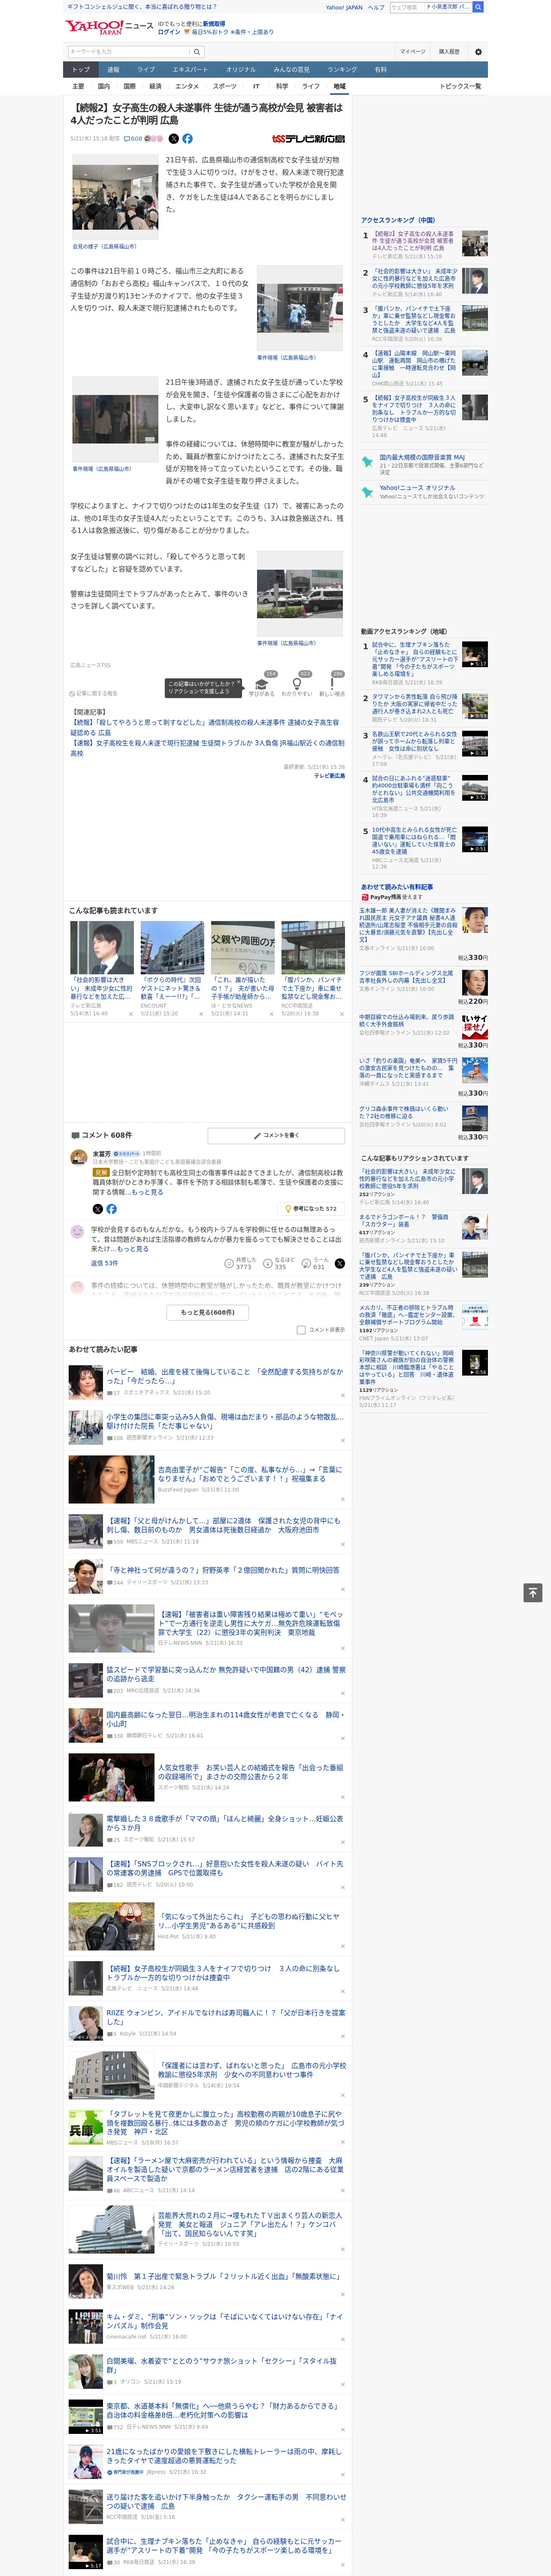Click the 新しい視点 exclamation reaction
This screenshot has height=2576, width=551.
pyautogui.click(x=332, y=684)
